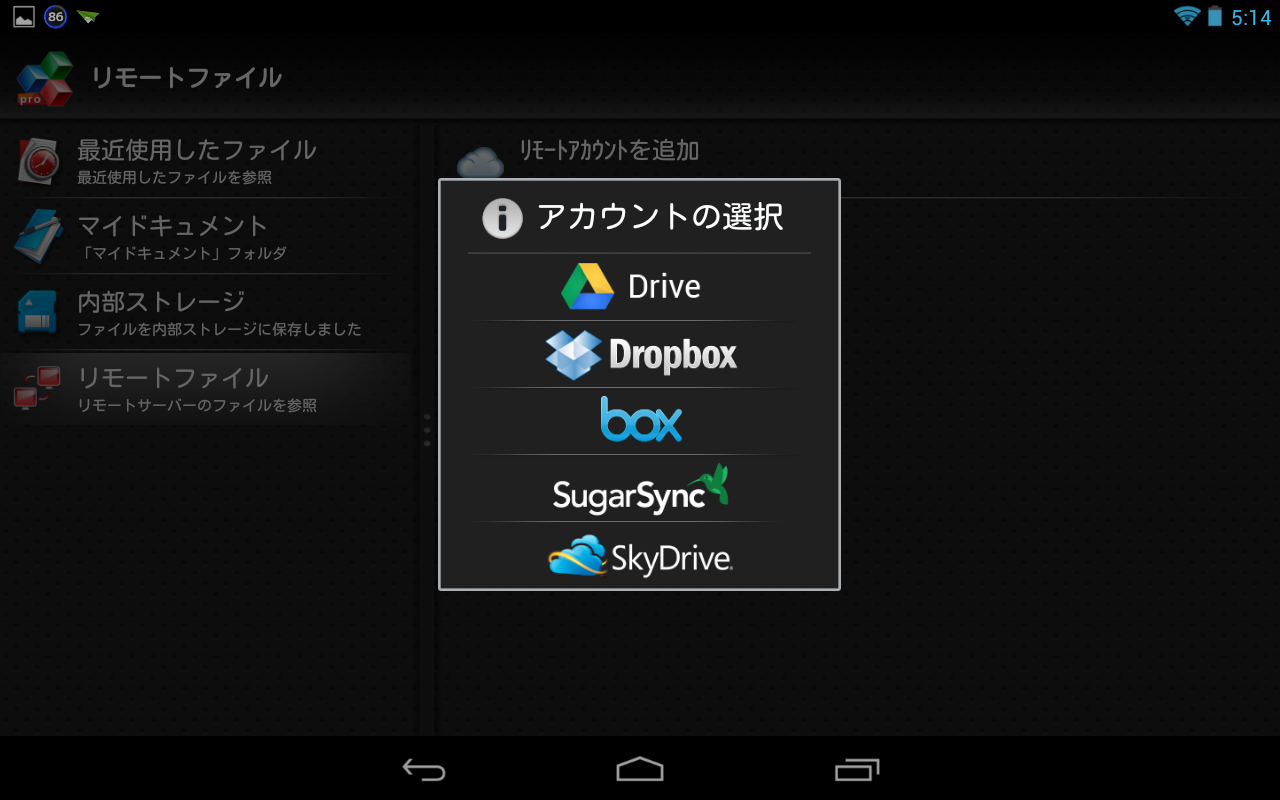Tap the 5:14 clock in status bar
The height and width of the screenshot is (800, 1280).
click(x=1251, y=17)
